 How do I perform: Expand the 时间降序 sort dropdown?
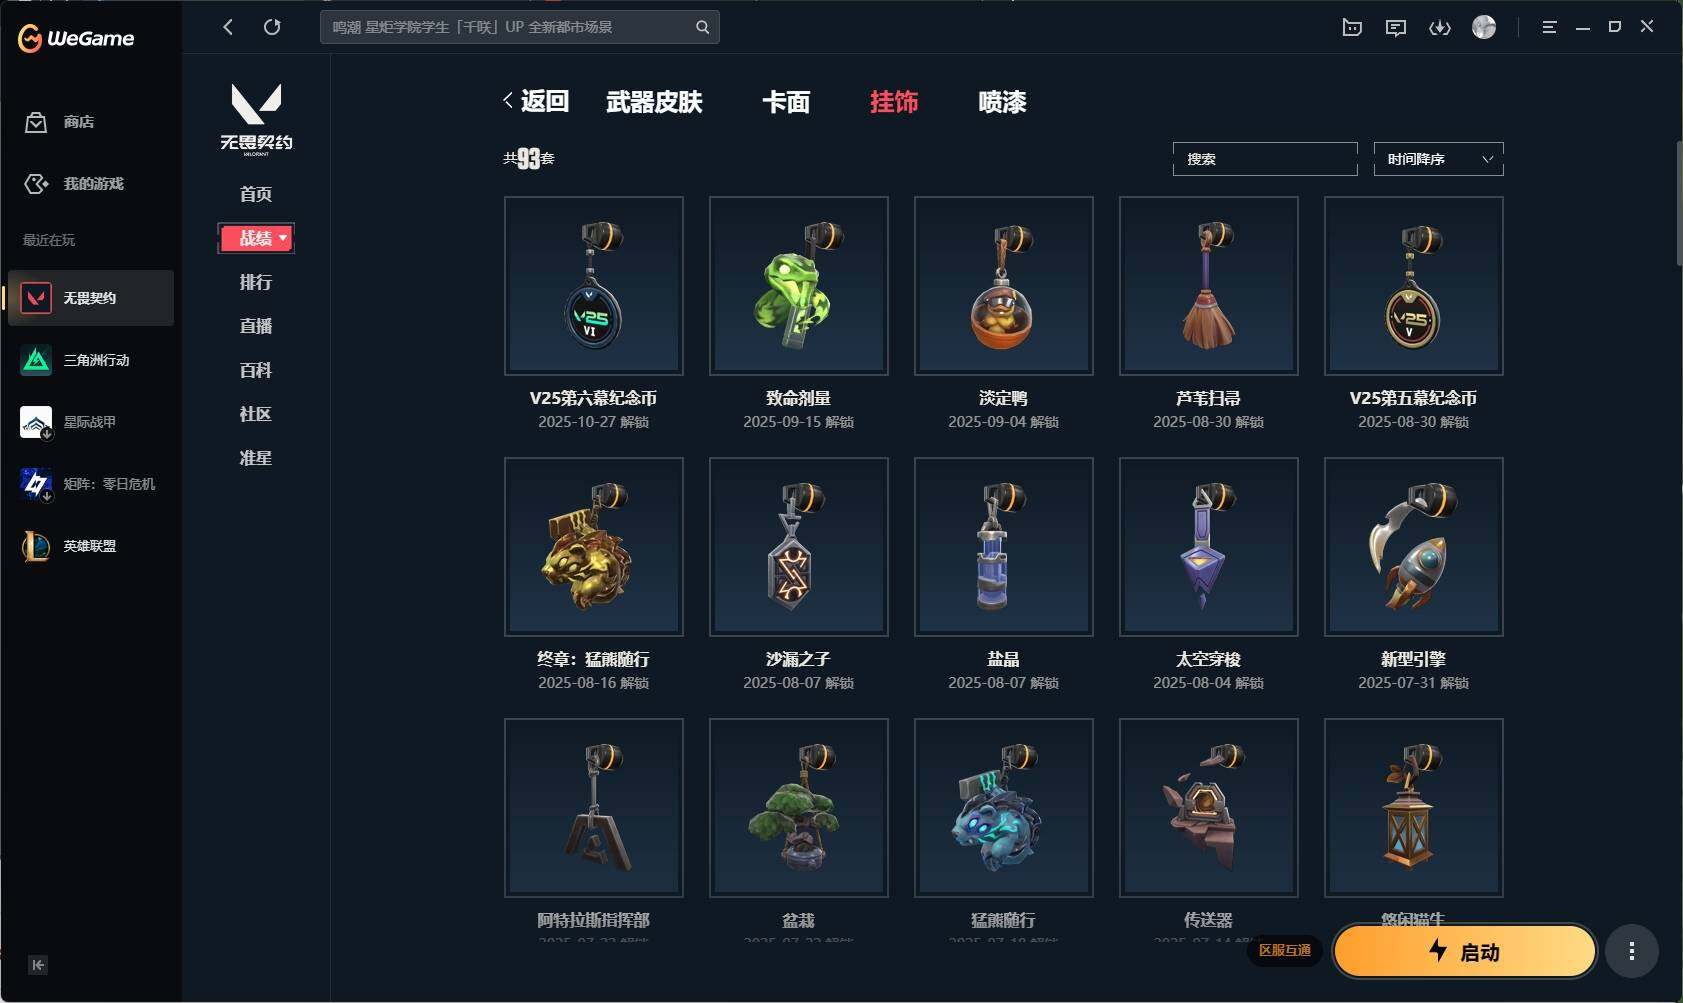click(1438, 159)
